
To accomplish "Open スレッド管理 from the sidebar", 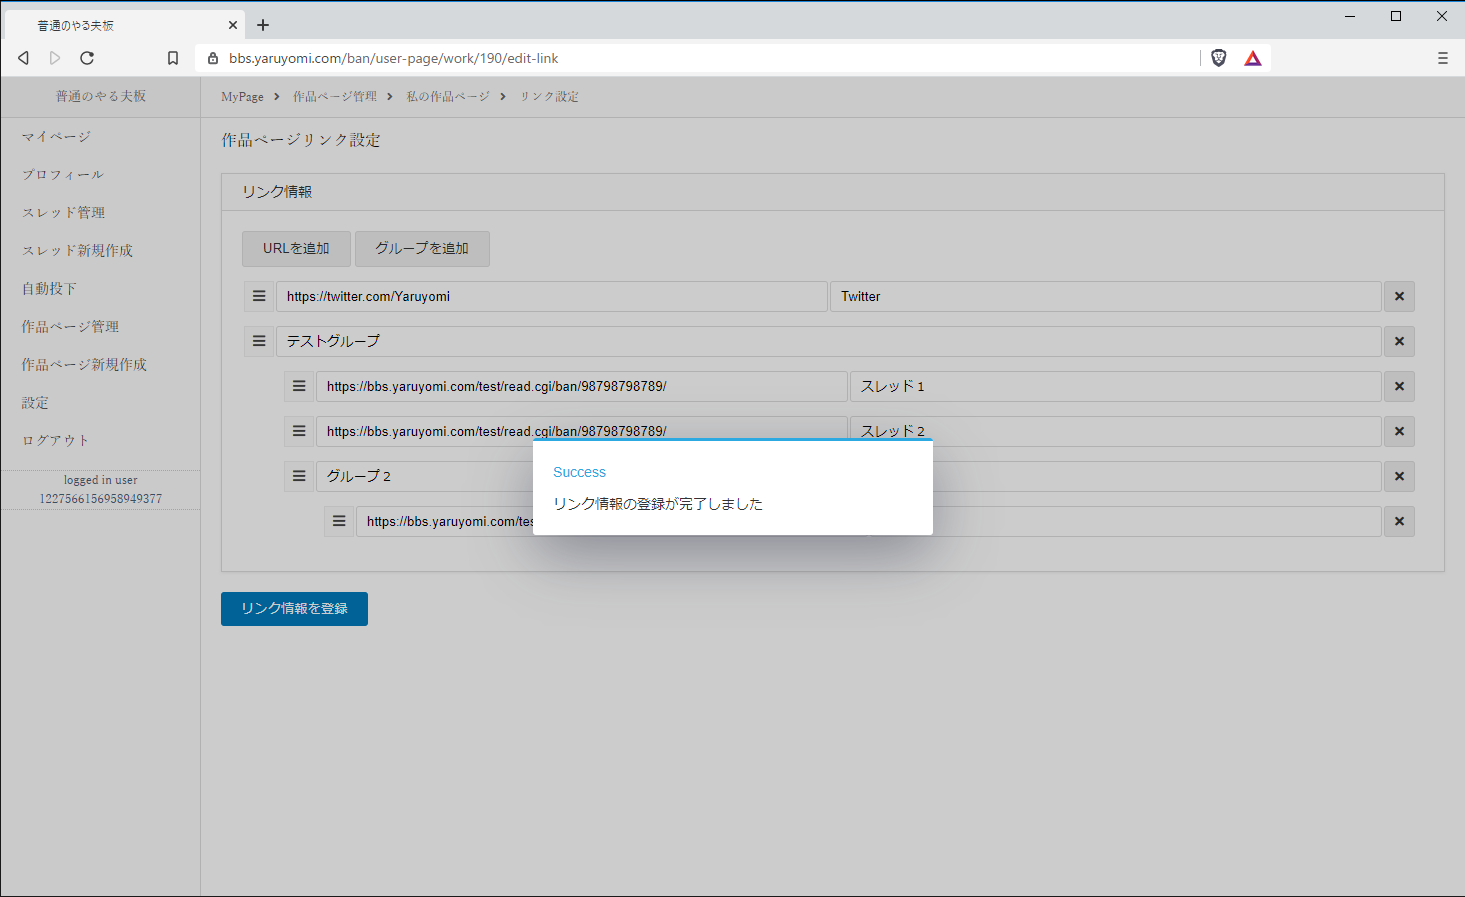I will [63, 212].
